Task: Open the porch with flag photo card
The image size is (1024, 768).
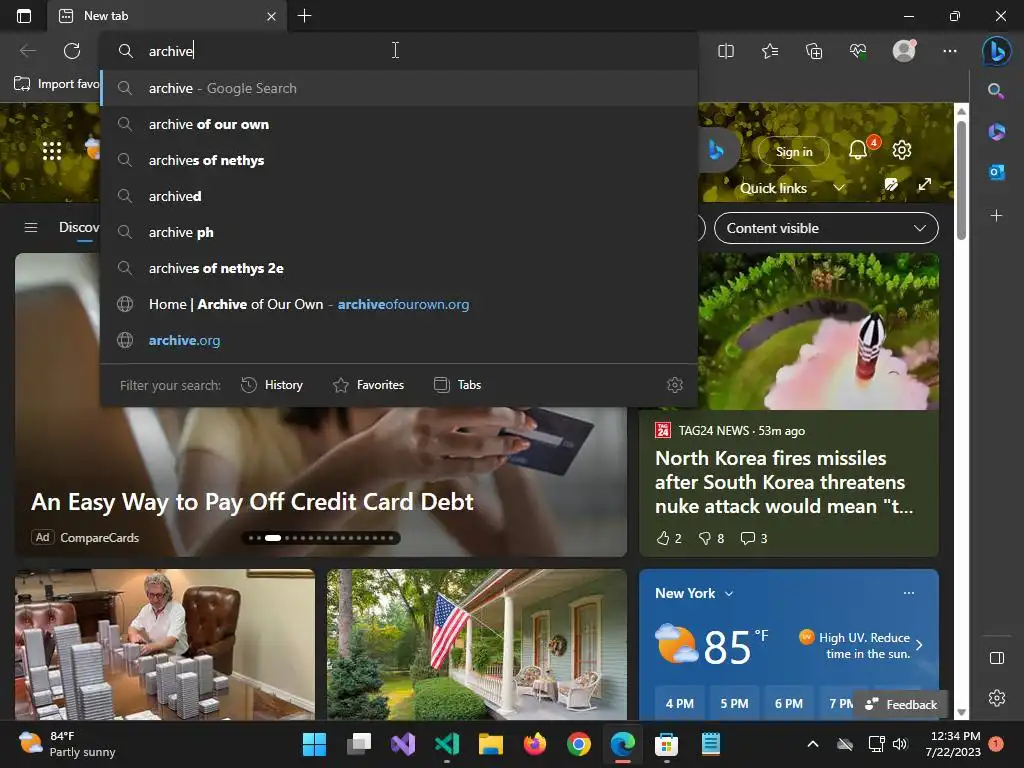Action: click(x=477, y=645)
